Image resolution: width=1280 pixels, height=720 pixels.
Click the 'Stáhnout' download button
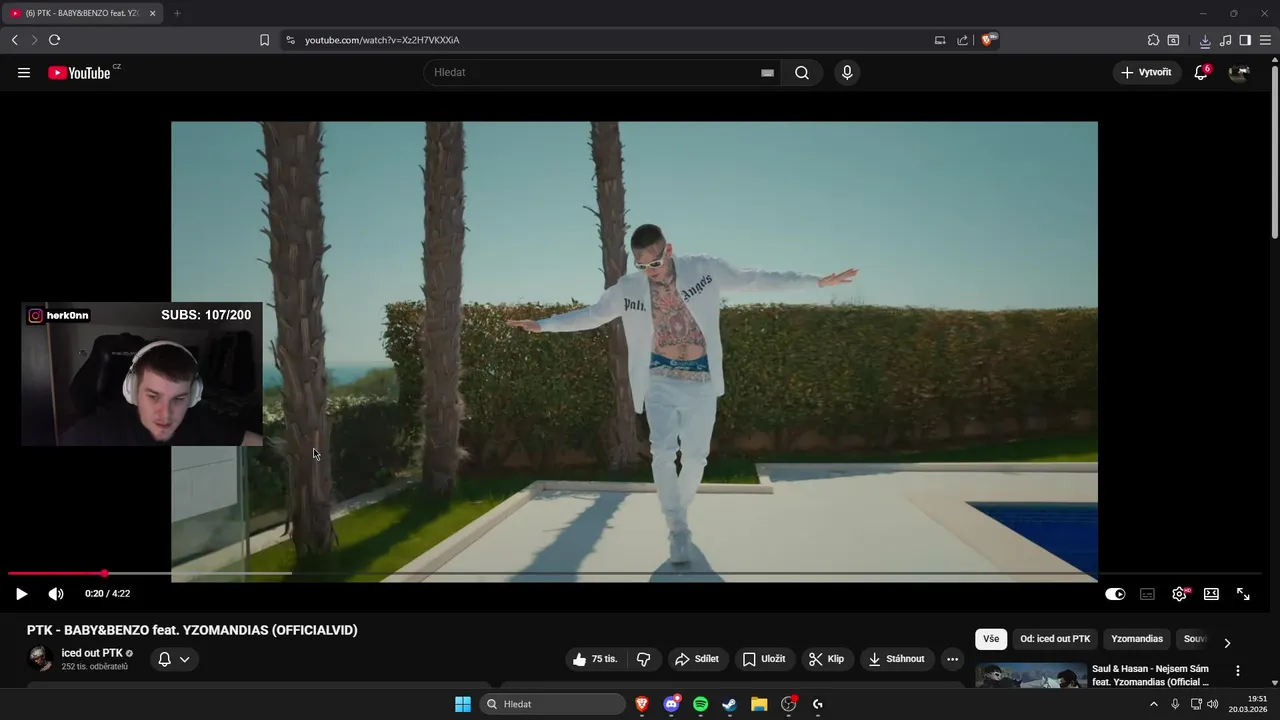(x=897, y=659)
